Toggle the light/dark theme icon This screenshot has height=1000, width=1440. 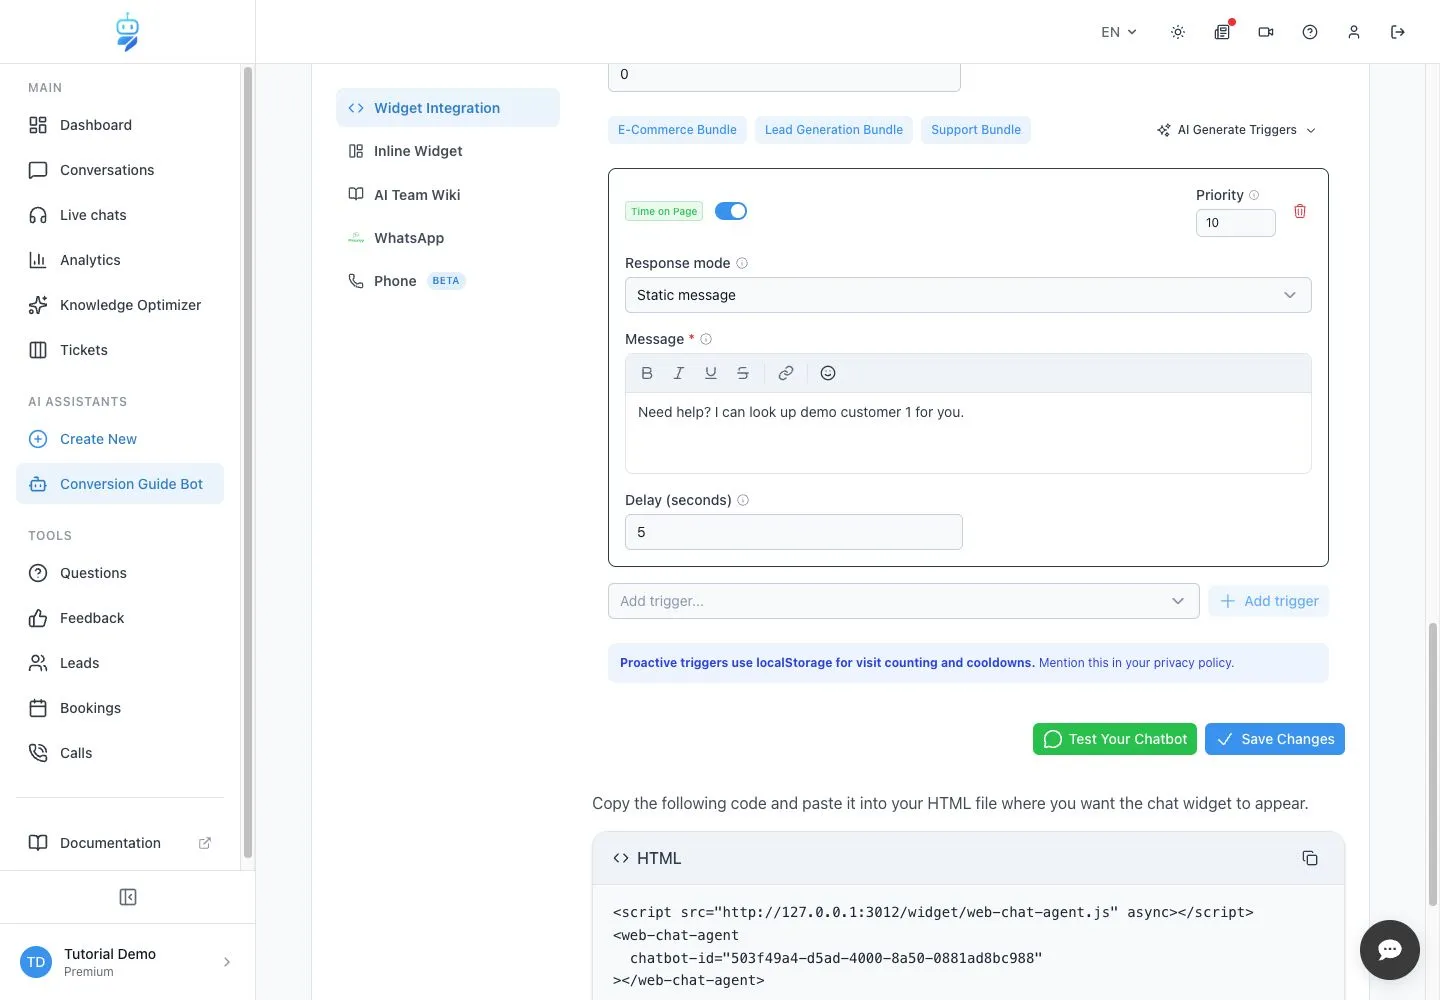tap(1178, 32)
